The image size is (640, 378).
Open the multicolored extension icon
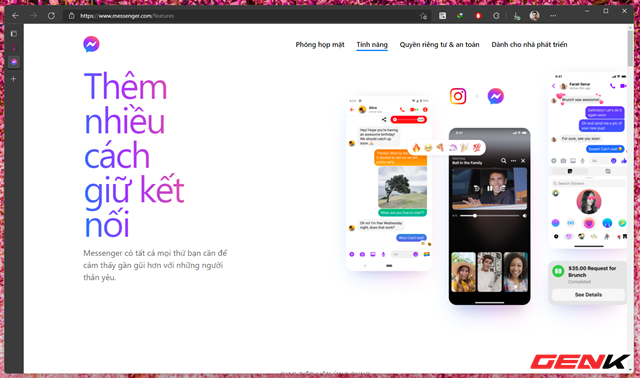(x=460, y=16)
